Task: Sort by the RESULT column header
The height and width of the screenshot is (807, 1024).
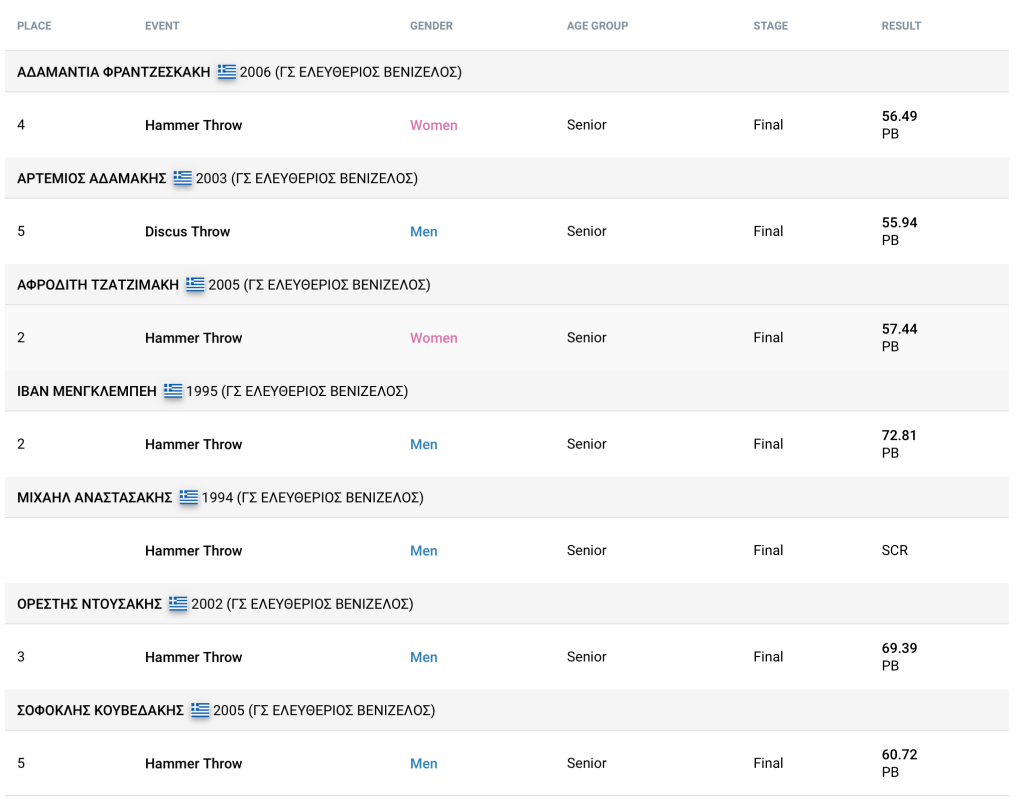Action: tap(901, 26)
